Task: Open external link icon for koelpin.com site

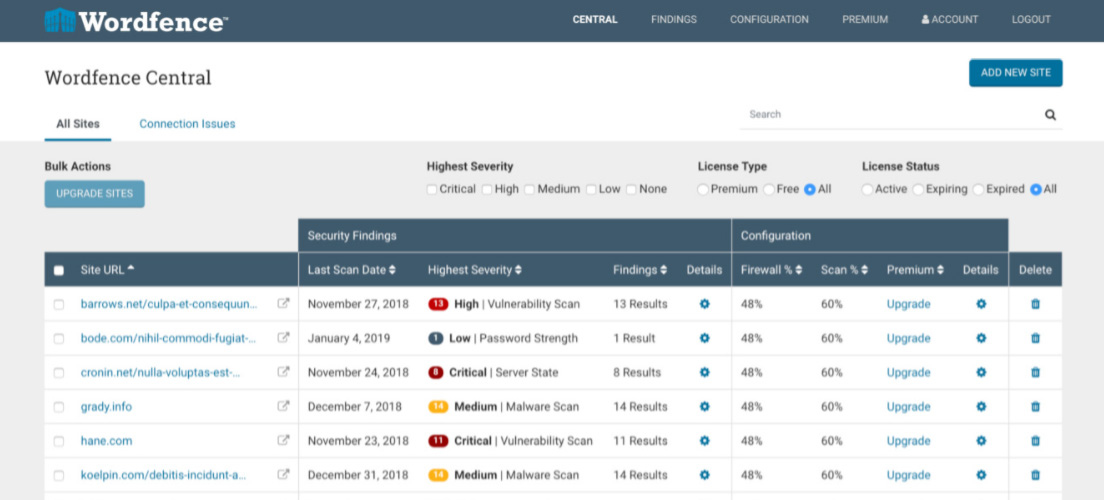Action: tap(283, 475)
